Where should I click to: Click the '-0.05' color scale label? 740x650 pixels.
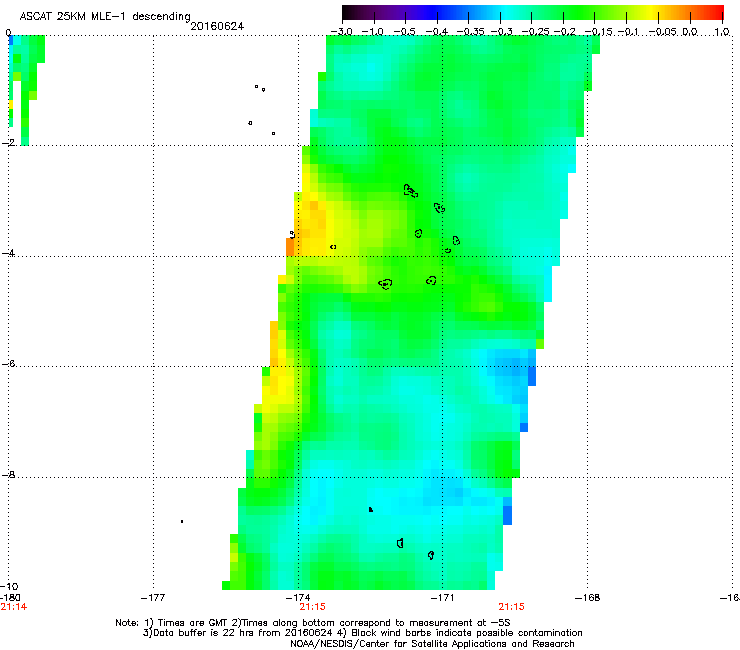(x=663, y=32)
